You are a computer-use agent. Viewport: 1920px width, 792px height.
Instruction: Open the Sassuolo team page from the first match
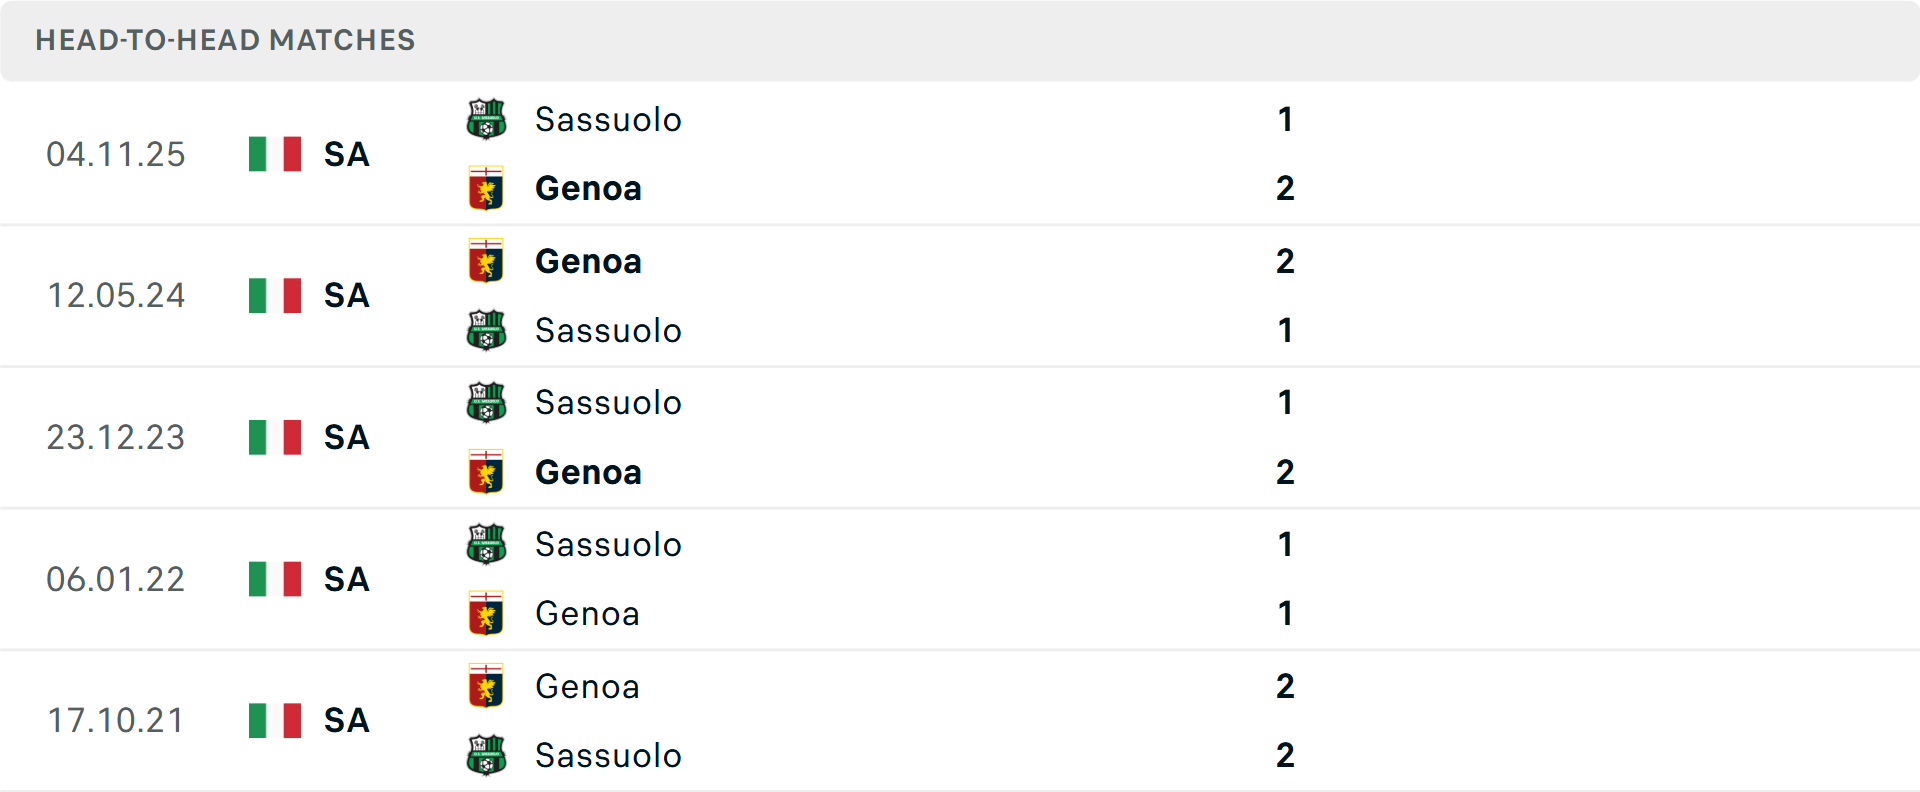(x=608, y=119)
